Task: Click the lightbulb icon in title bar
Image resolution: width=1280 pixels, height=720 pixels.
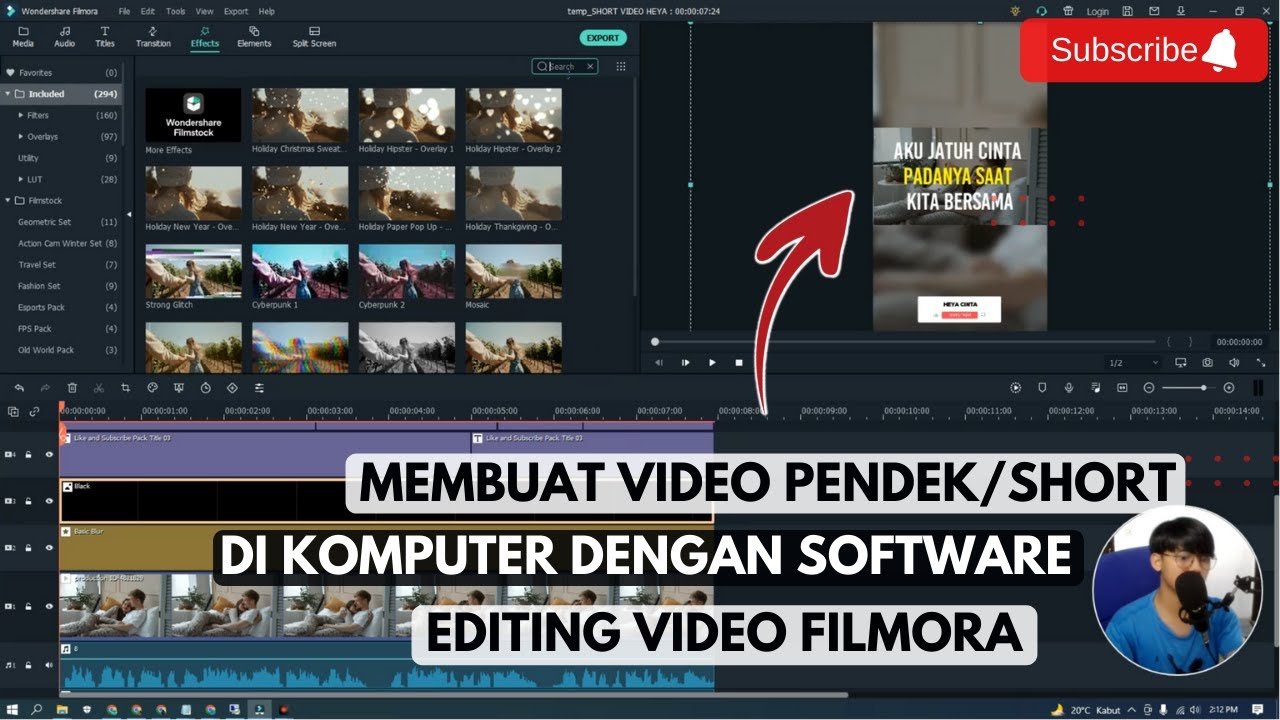Action: pyautogui.click(x=1016, y=11)
